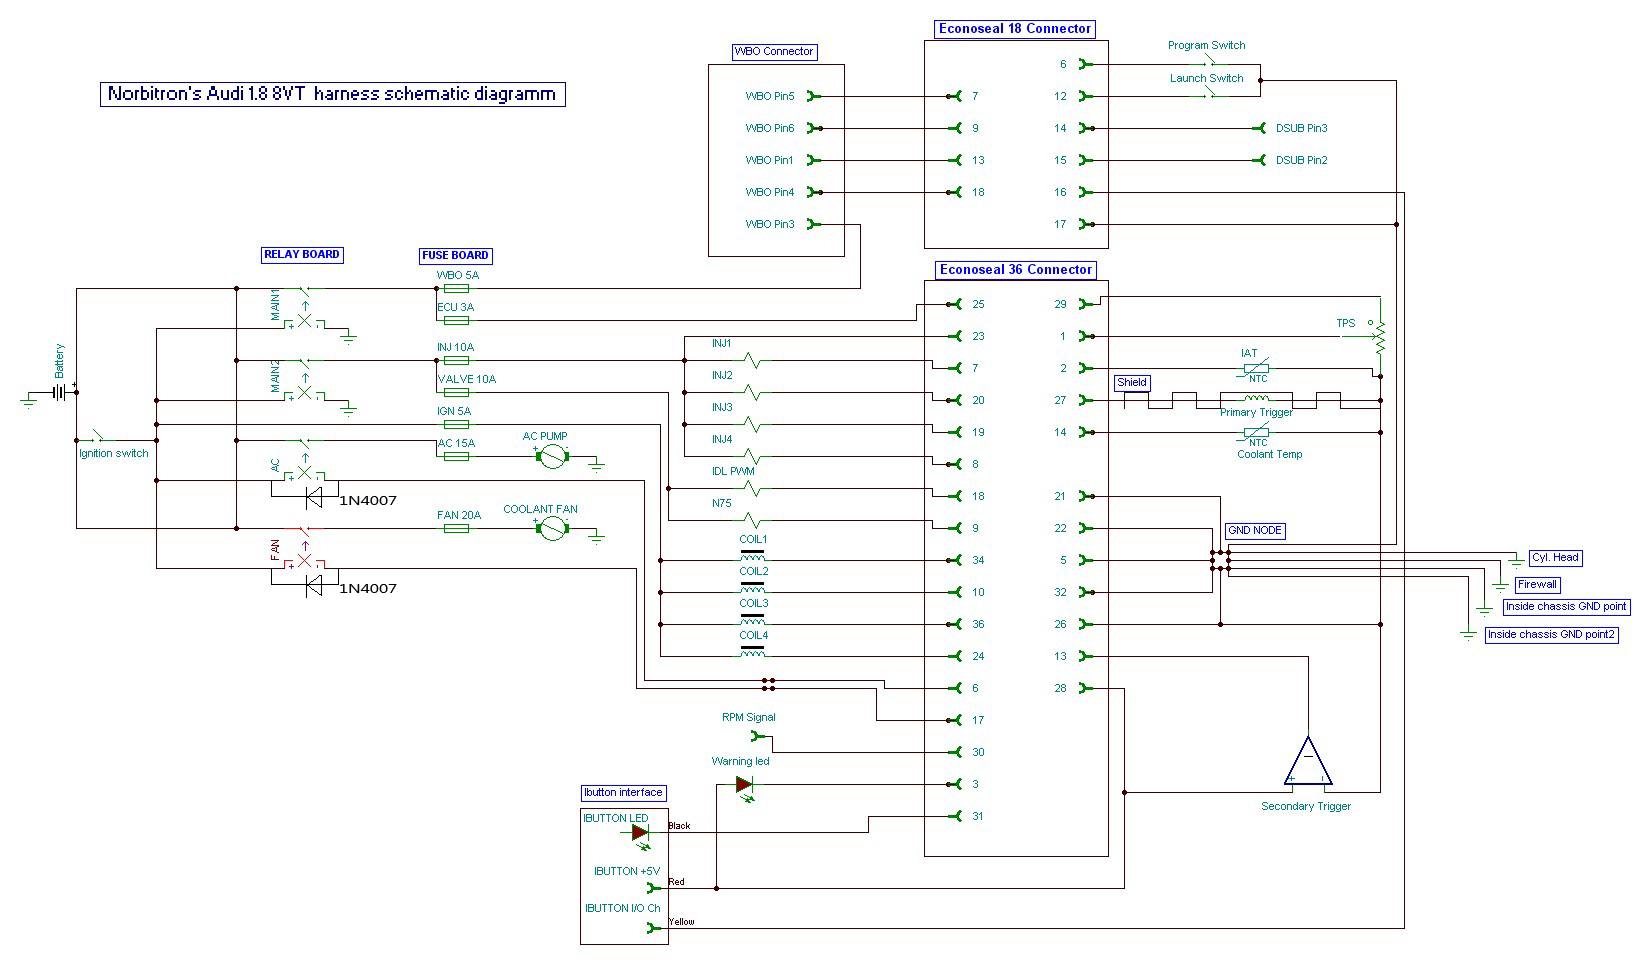
Task: Click the RPM Signal terminal
Action: (x=759, y=736)
